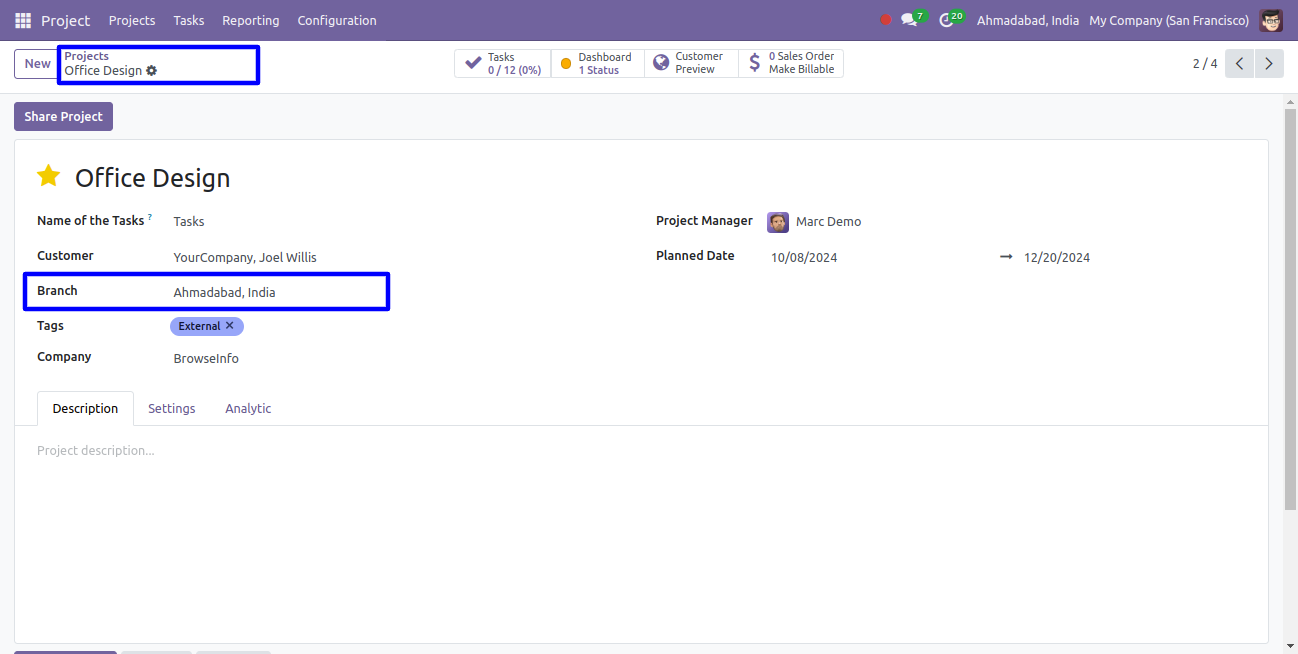Viewport: 1298px width, 654px height.
Task: Switch to the Analytic tab
Action: pyautogui.click(x=248, y=409)
